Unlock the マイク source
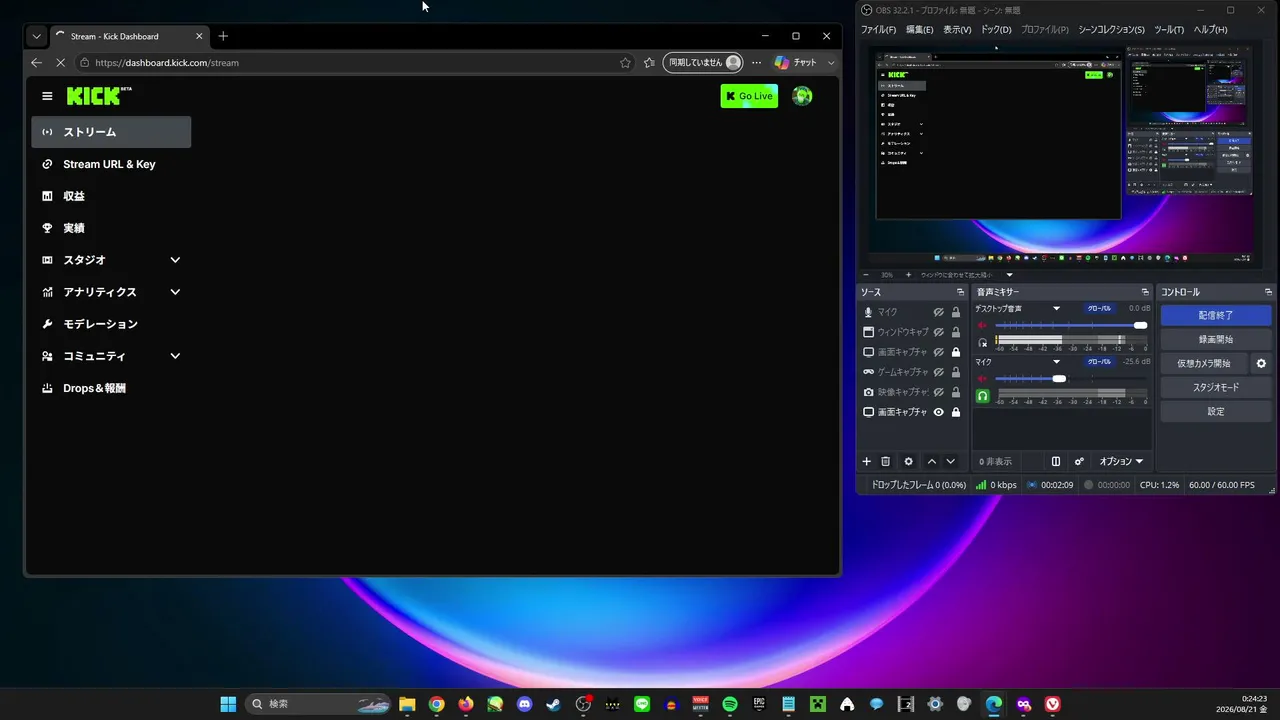The width and height of the screenshot is (1280, 720). (956, 312)
